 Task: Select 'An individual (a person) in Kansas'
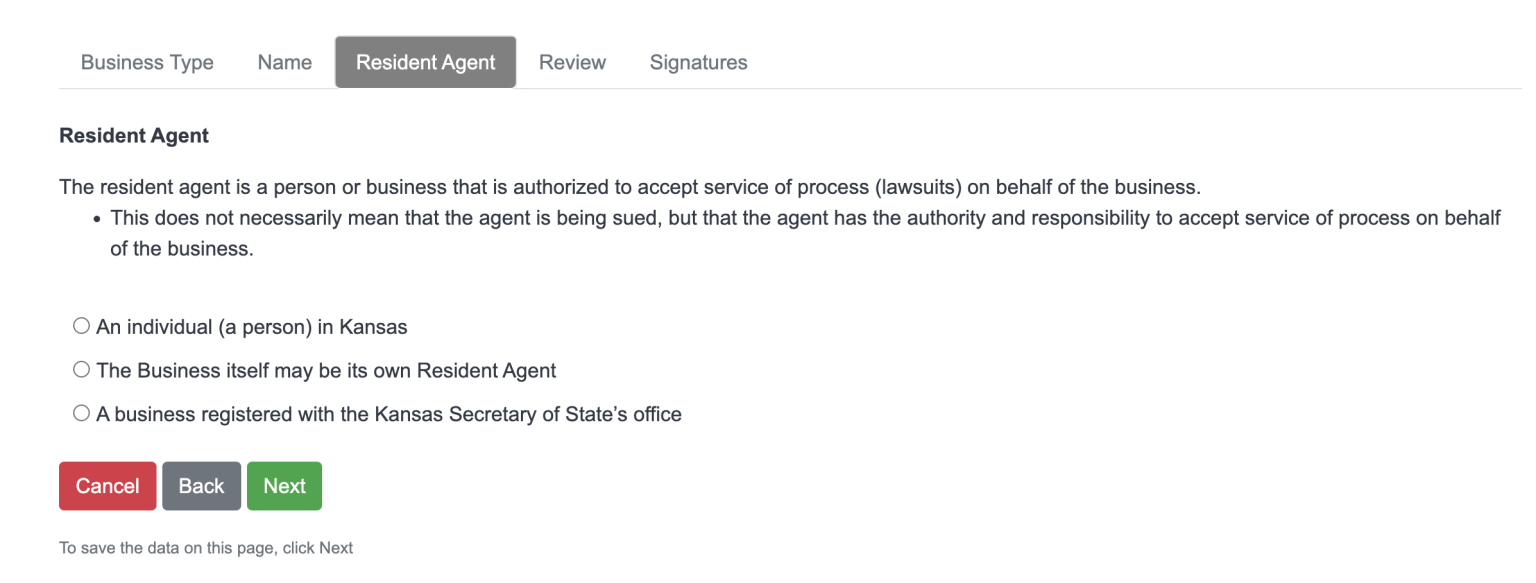click(81, 324)
